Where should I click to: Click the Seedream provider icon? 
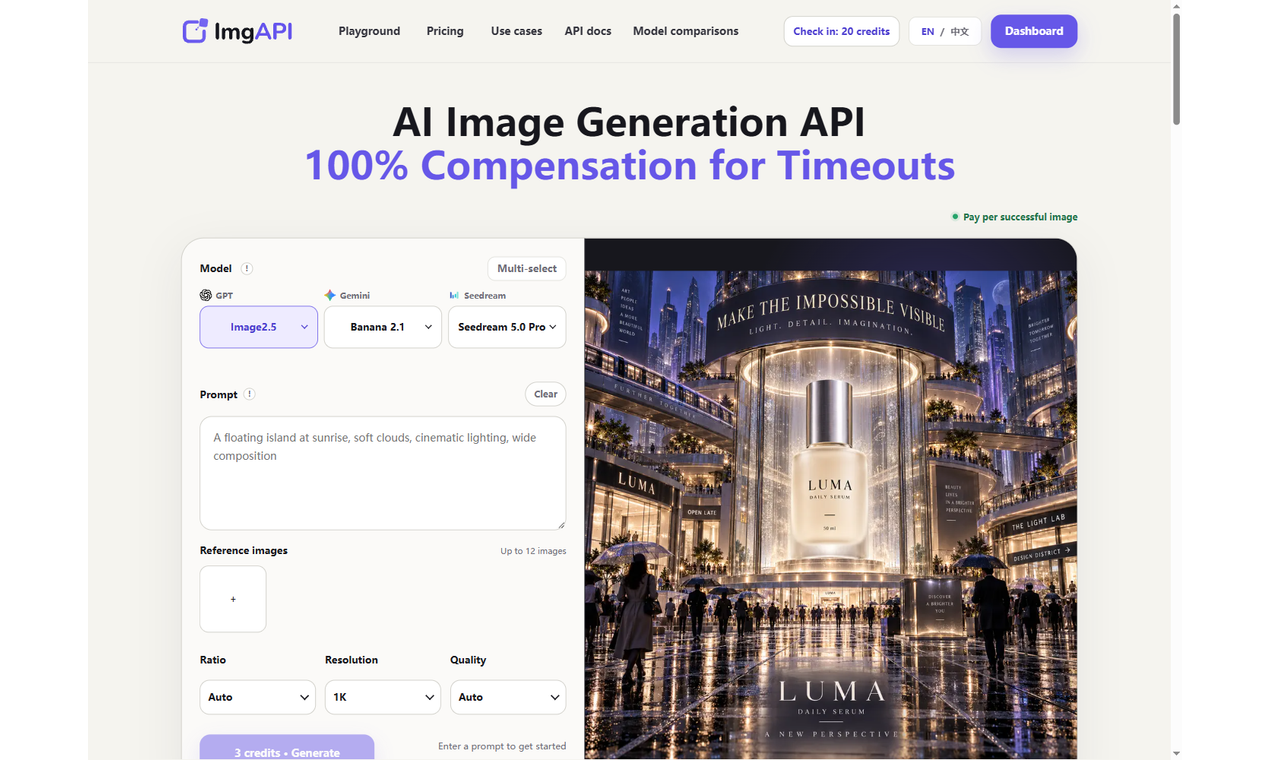coord(454,295)
